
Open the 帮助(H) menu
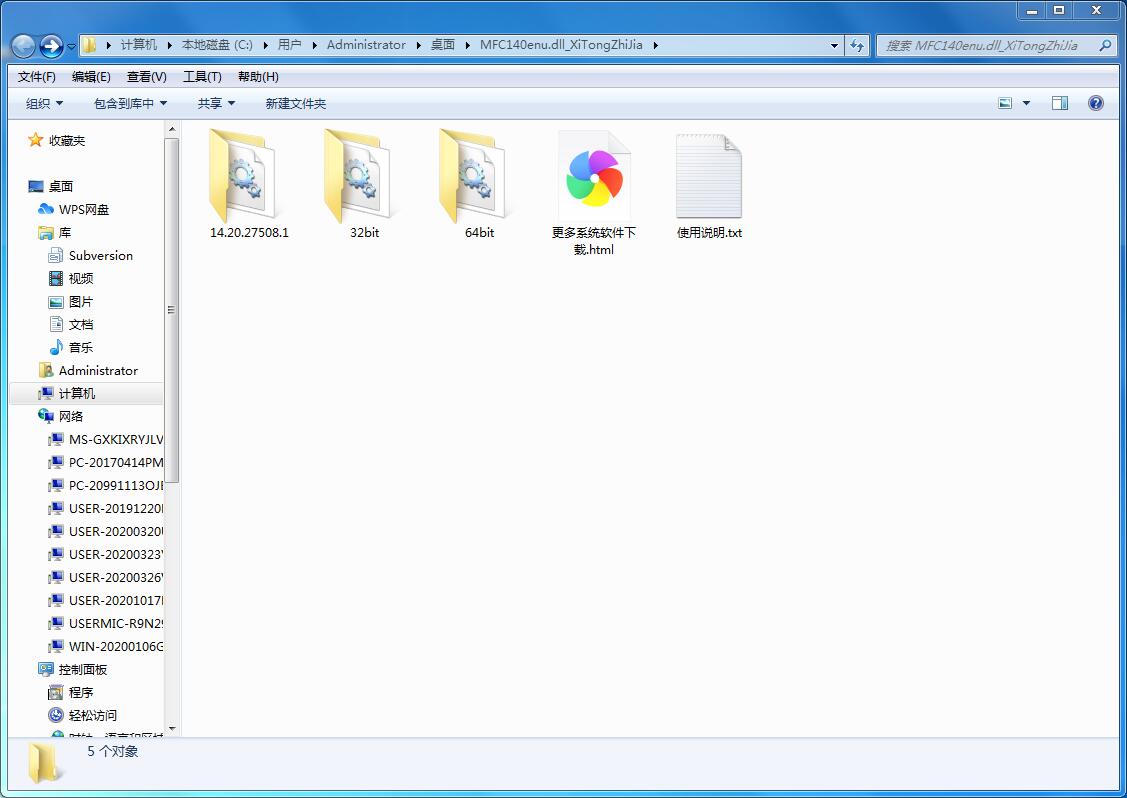pos(258,76)
